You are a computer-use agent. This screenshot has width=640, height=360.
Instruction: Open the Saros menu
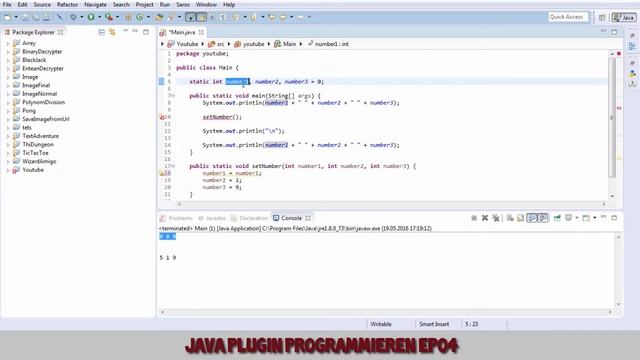point(183,4)
